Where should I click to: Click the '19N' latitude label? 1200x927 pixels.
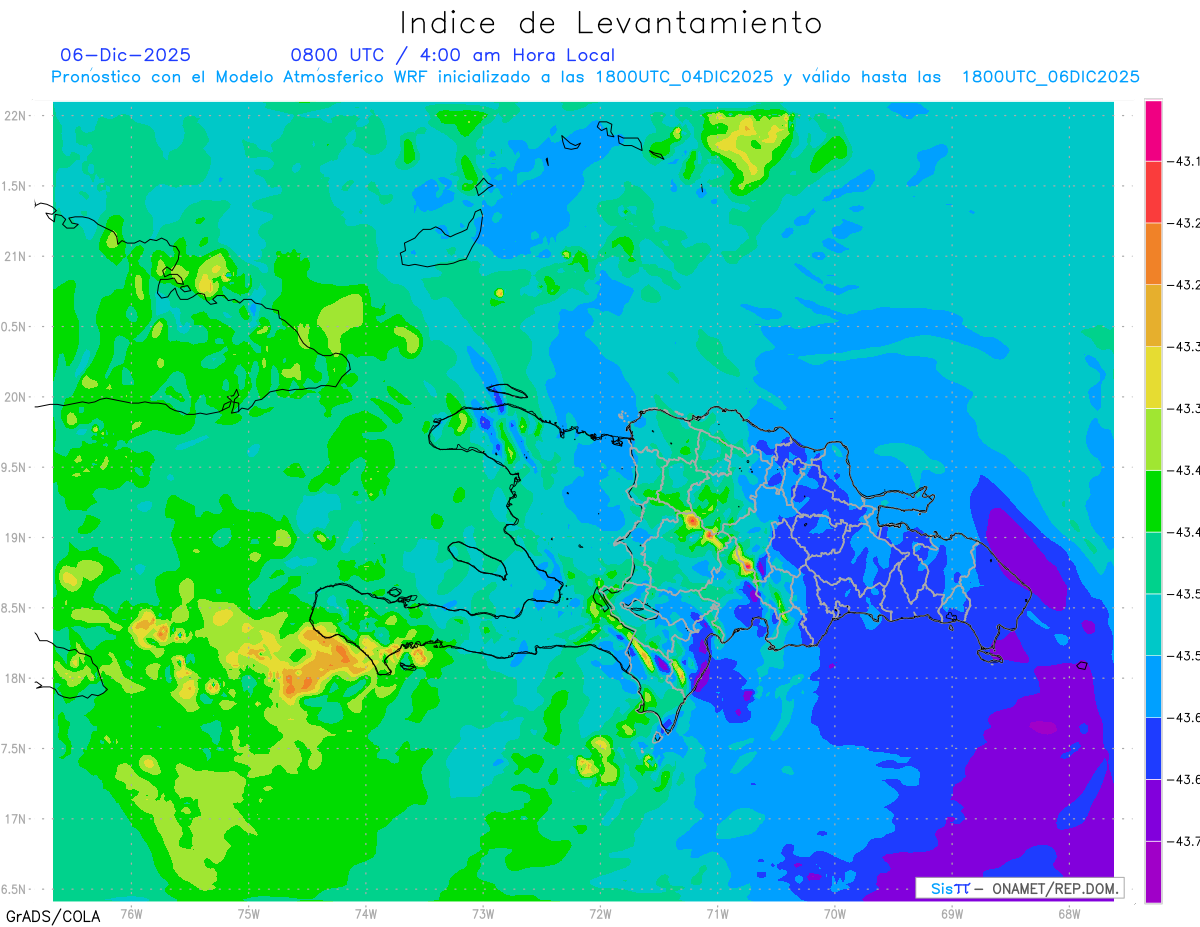click(x=17, y=537)
